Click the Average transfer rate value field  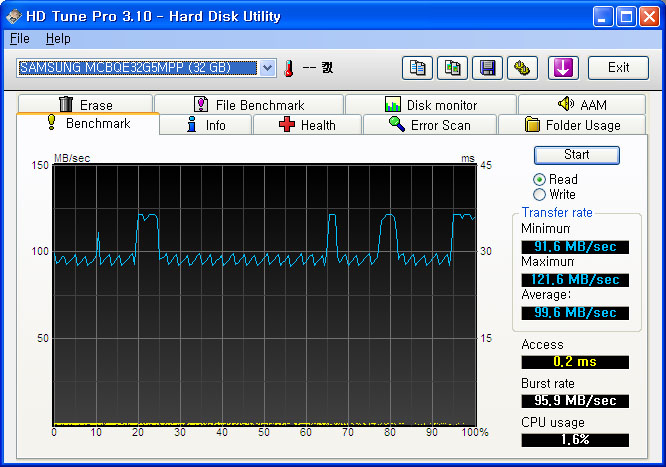(575, 313)
